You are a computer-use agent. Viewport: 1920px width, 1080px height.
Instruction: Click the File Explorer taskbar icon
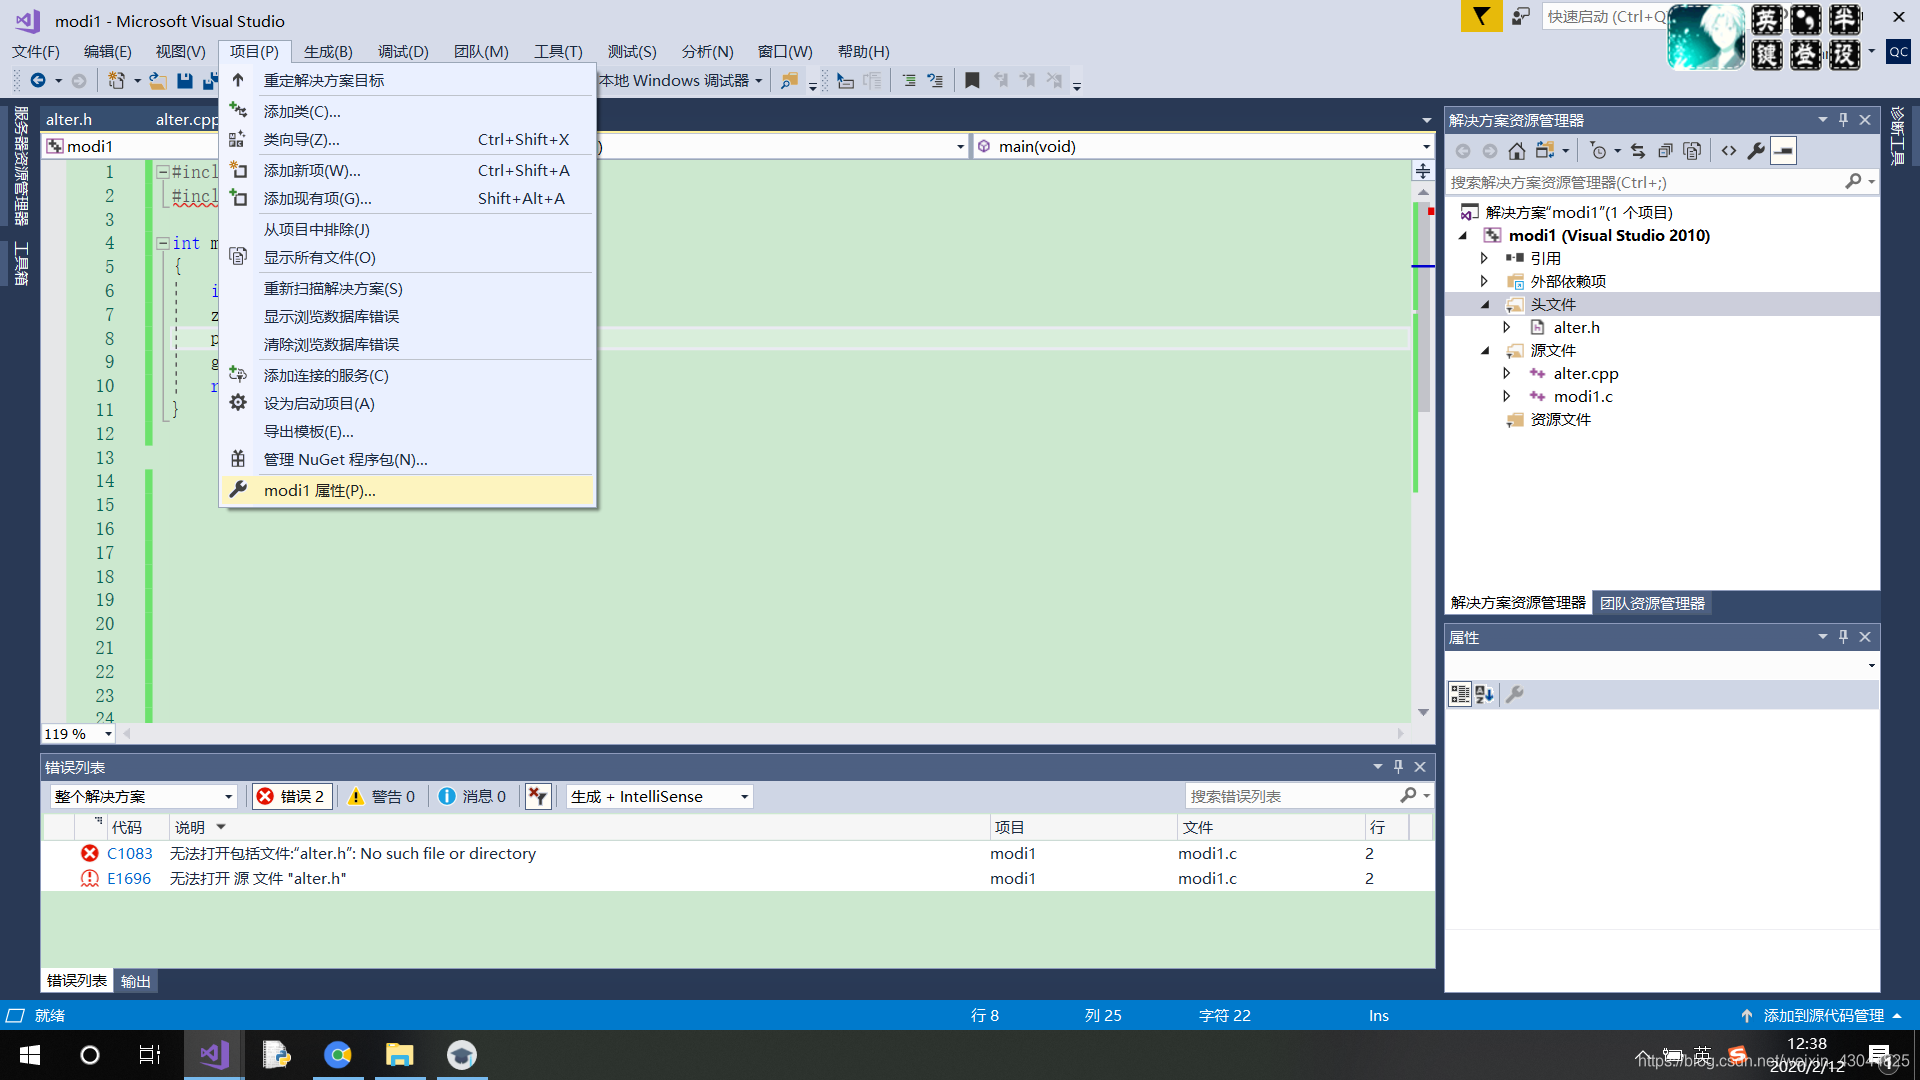click(400, 1054)
